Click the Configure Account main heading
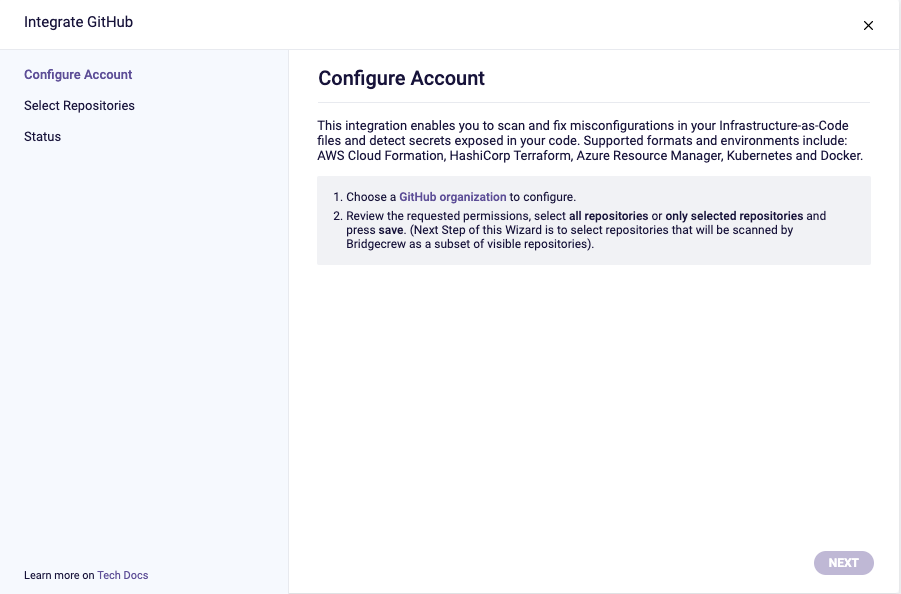Viewport: 901px width, 594px height. pos(402,78)
